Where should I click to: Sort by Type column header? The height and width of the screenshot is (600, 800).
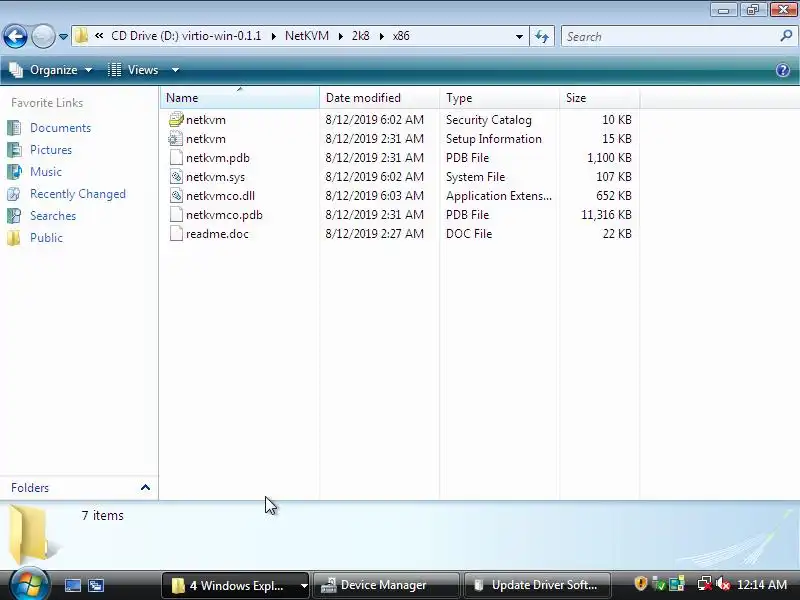pos(499,97)
